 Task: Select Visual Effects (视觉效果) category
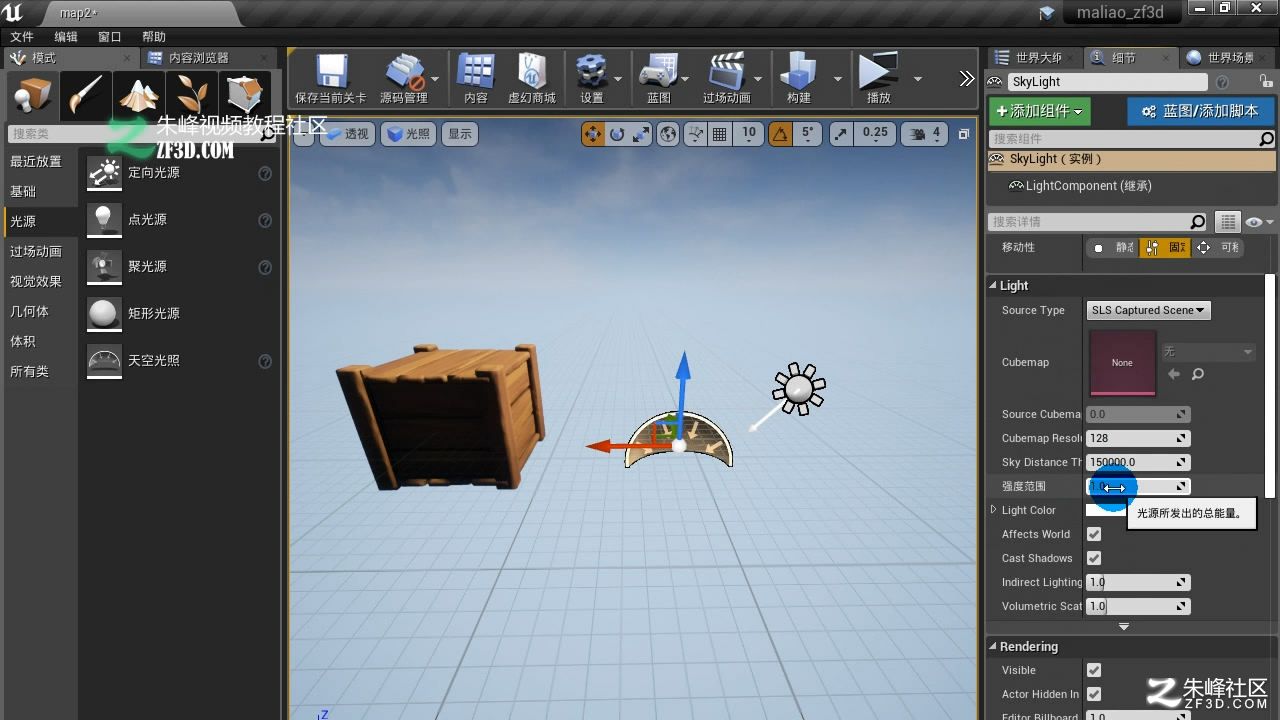[36, 281]
